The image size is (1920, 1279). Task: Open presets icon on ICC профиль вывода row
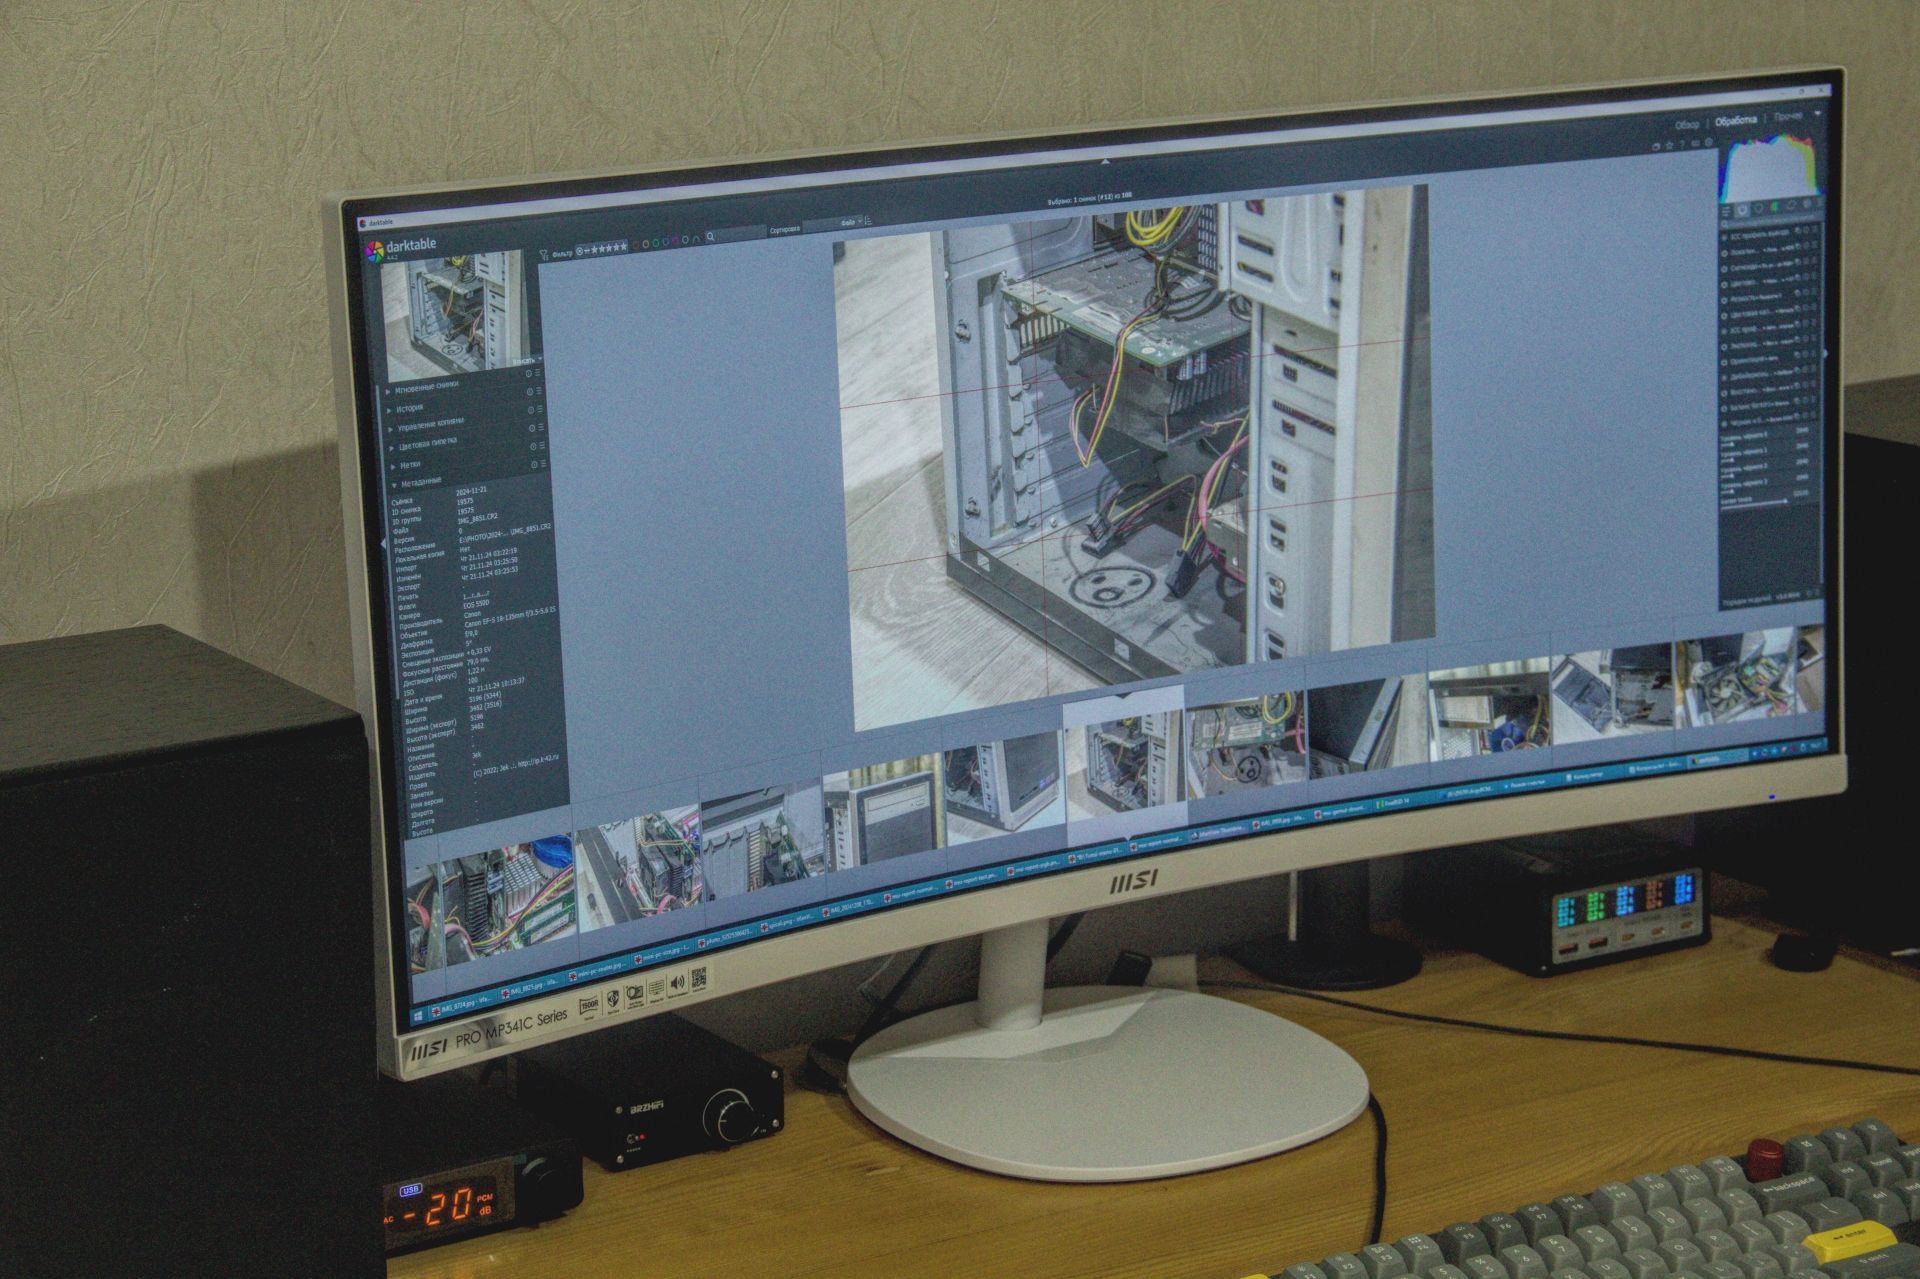tap(1814, 229)
